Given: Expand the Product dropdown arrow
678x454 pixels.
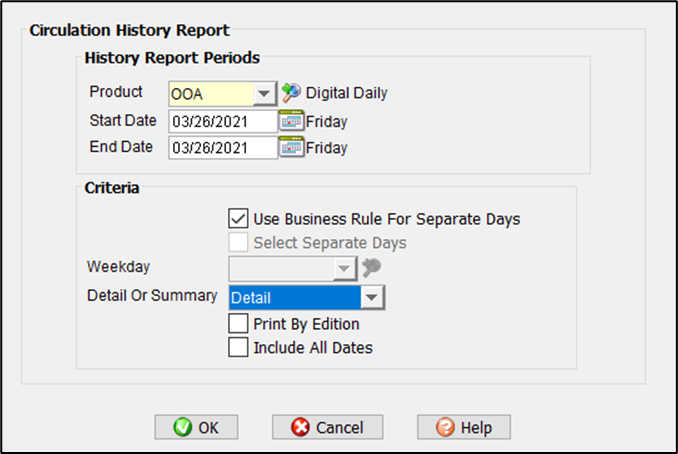Looking at the screenshot, I should (264, 93).
